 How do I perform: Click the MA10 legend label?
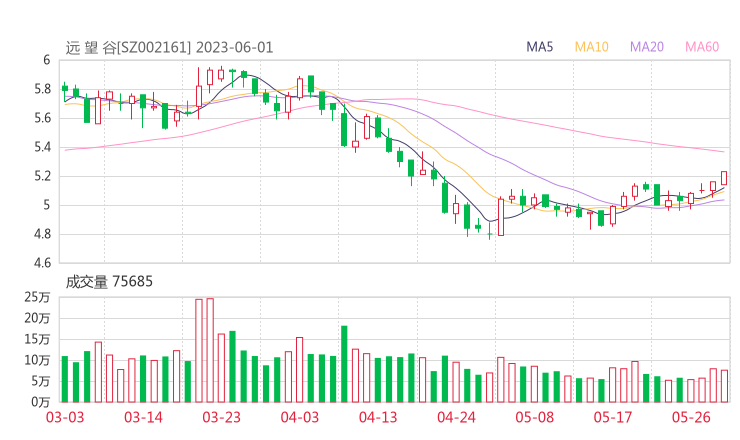pyautogui.click(x=591, y=47)
